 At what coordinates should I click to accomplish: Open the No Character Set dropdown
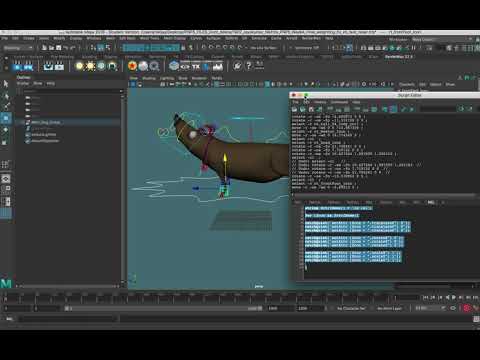tap(351, 309)
